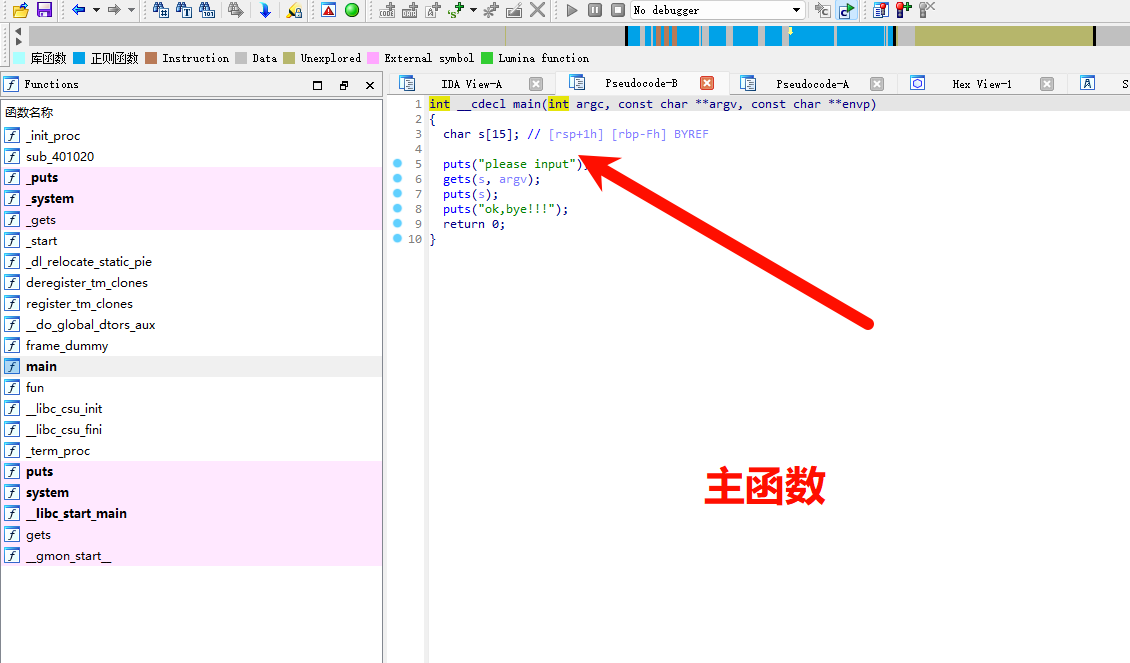
Task: Open the No debugger dropdown
Action: coord(797,10)
